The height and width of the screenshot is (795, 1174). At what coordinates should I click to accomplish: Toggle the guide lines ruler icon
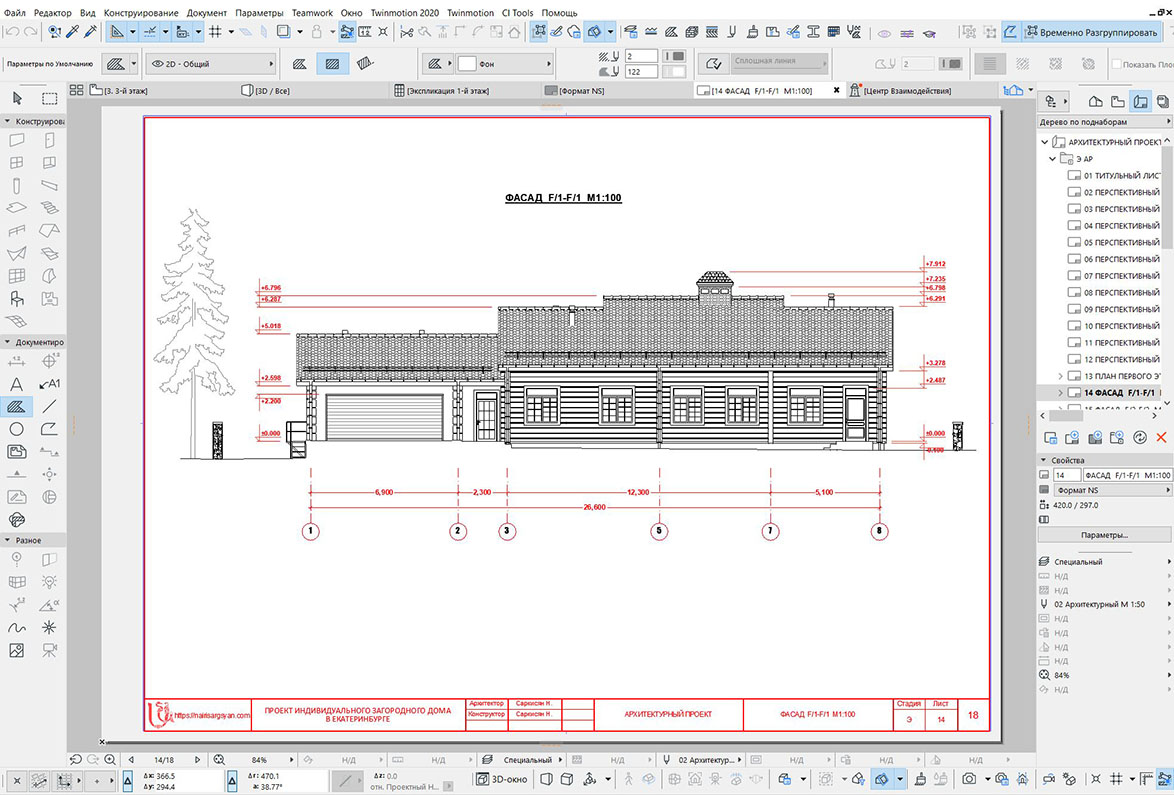pyautogui.click(x=117, y=31)
